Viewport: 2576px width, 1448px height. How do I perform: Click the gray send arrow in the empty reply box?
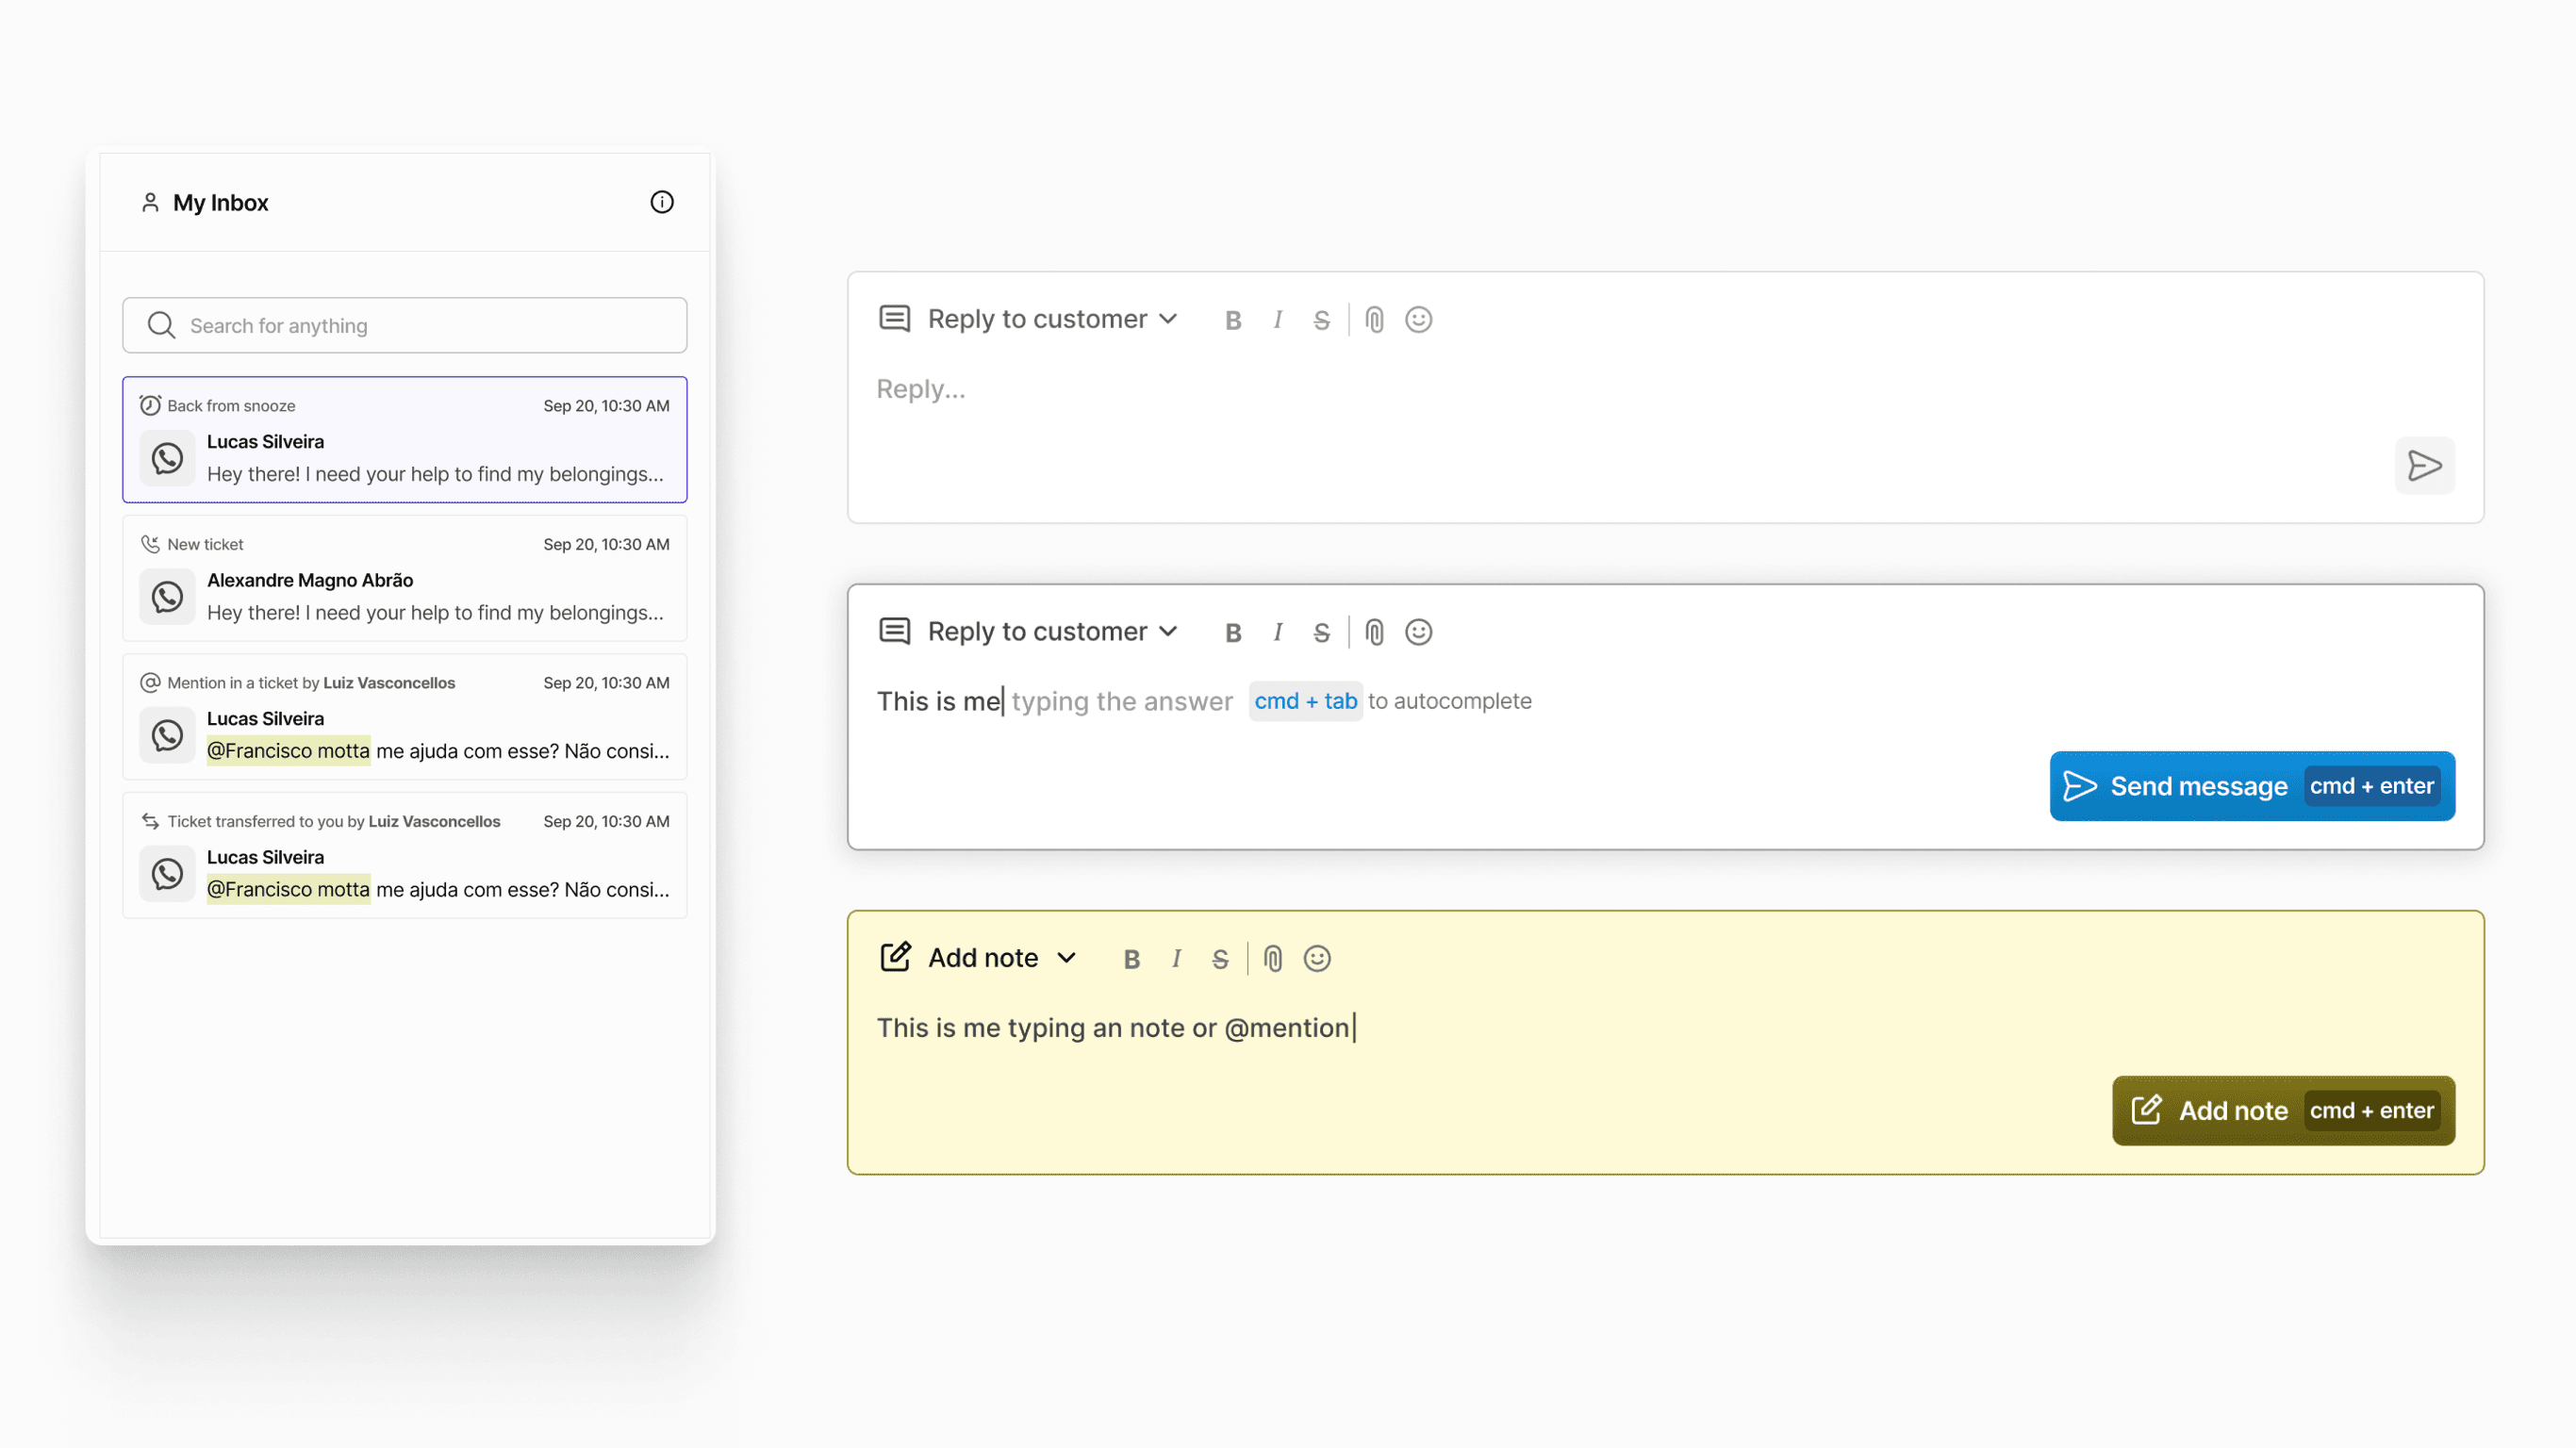click(x=2423, y=466)
